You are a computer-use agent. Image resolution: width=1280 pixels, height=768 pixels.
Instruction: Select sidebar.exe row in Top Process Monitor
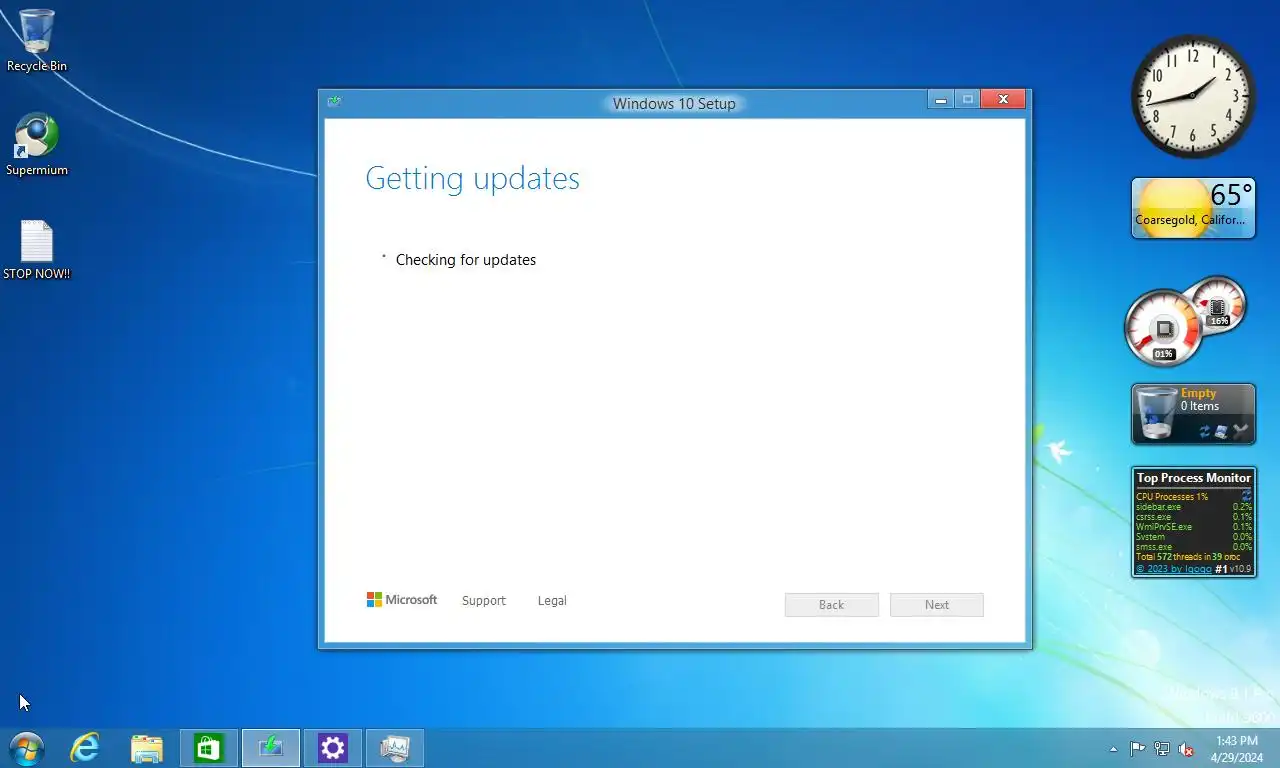coord(1194,507)
